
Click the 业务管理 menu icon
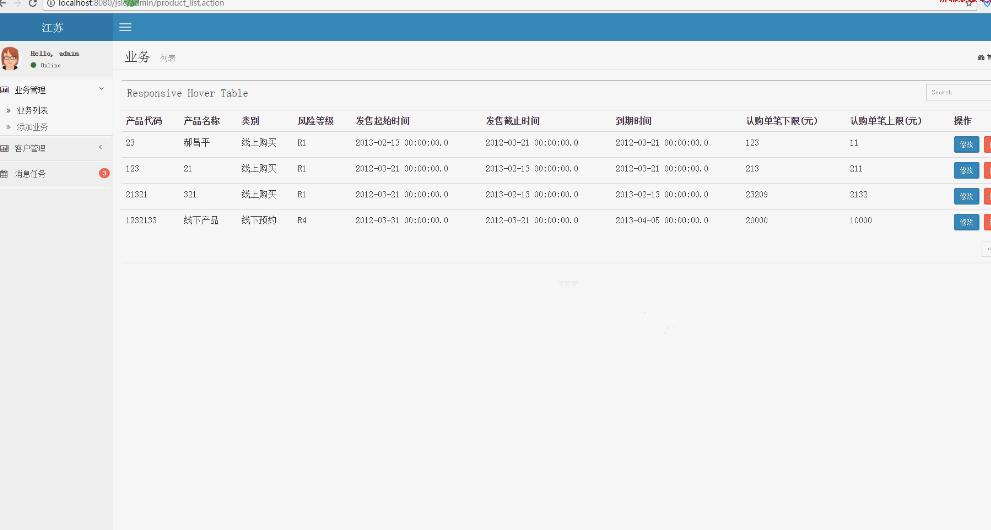tap(4, 90)
